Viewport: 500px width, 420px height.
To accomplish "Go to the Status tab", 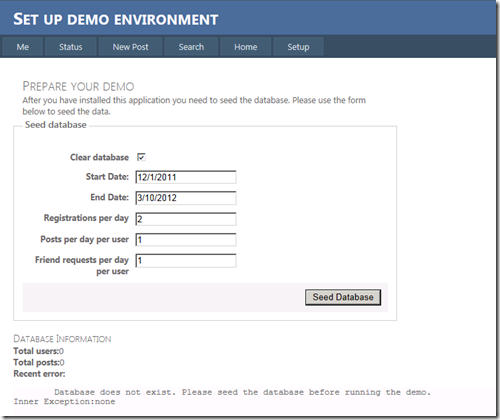I will tap(71, 47).
